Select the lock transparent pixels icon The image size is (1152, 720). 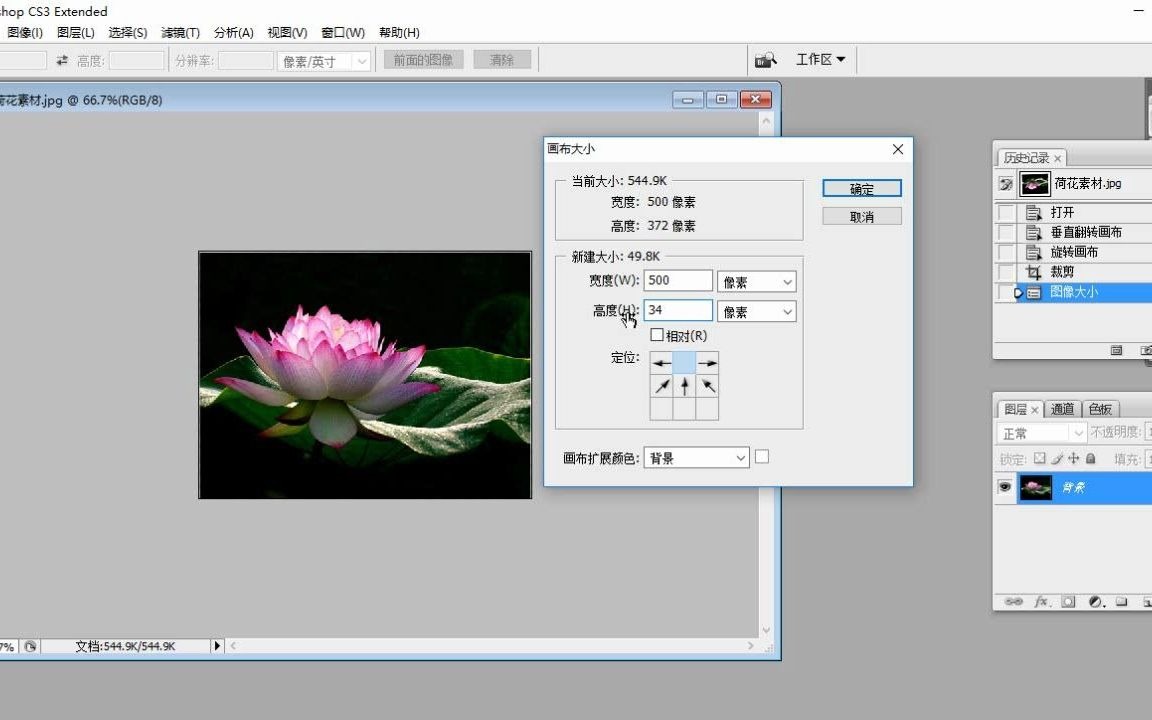coord(1038,457)
